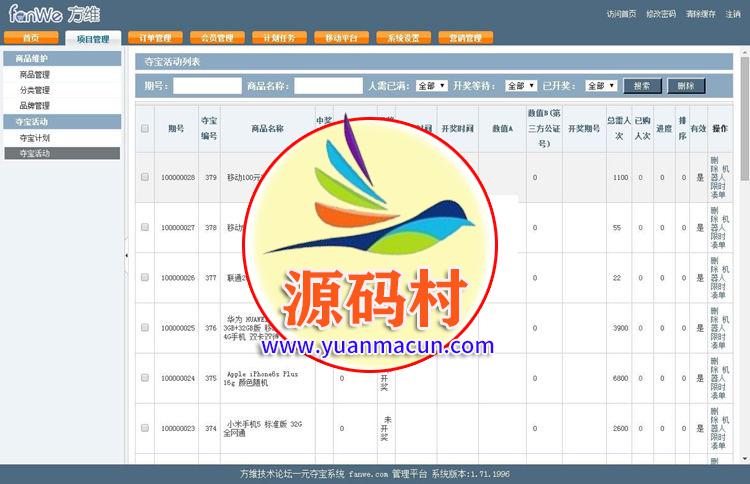Collapse the left sidebar with the arrow handle
Image resolution: width=750 pixels, height=484 pixels.
(126, 256)
